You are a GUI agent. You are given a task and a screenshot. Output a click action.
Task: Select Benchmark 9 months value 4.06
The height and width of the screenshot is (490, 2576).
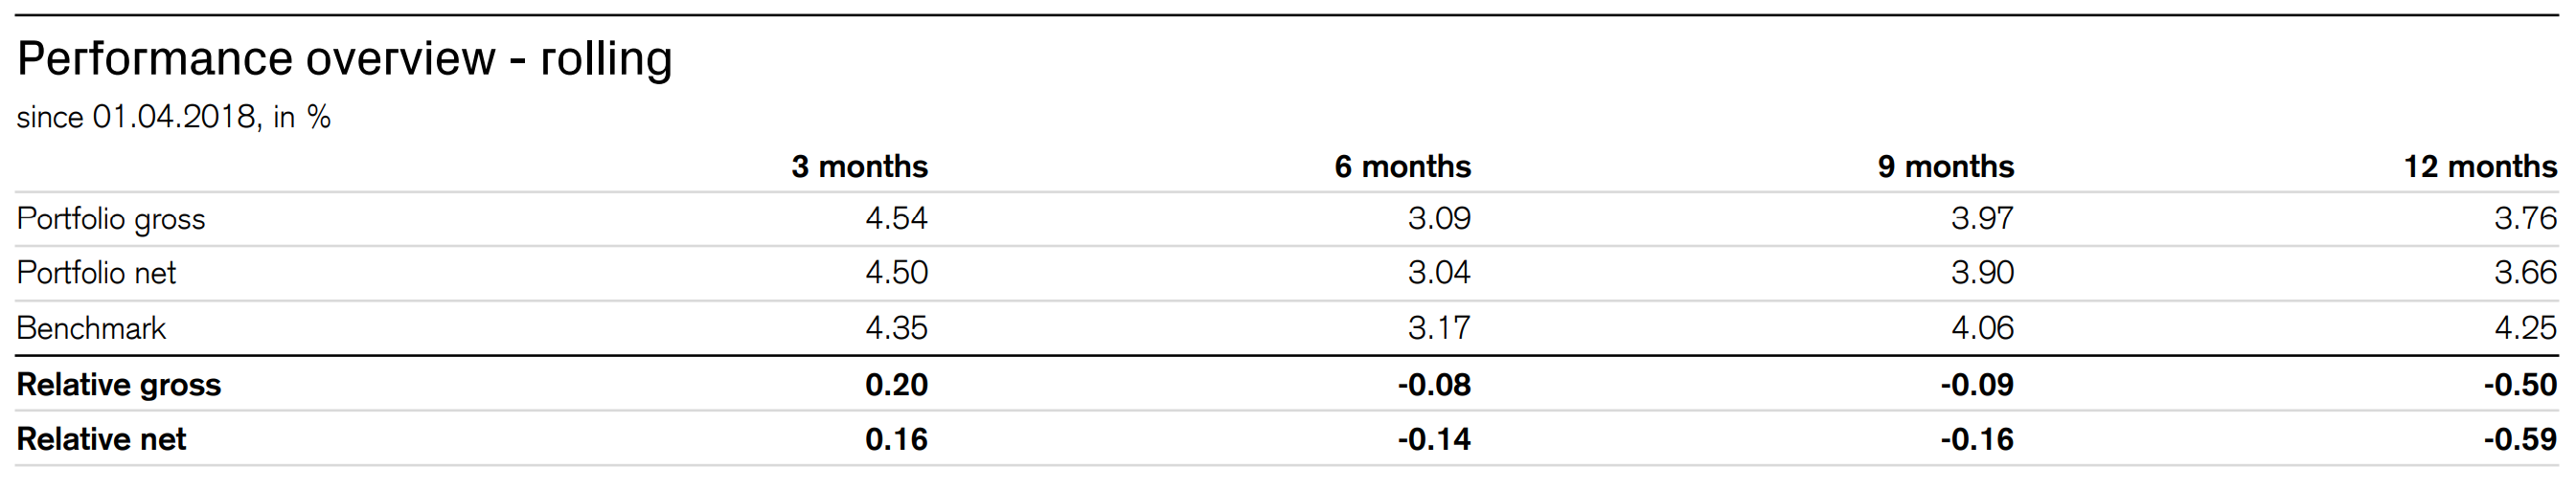point(1982,327)
